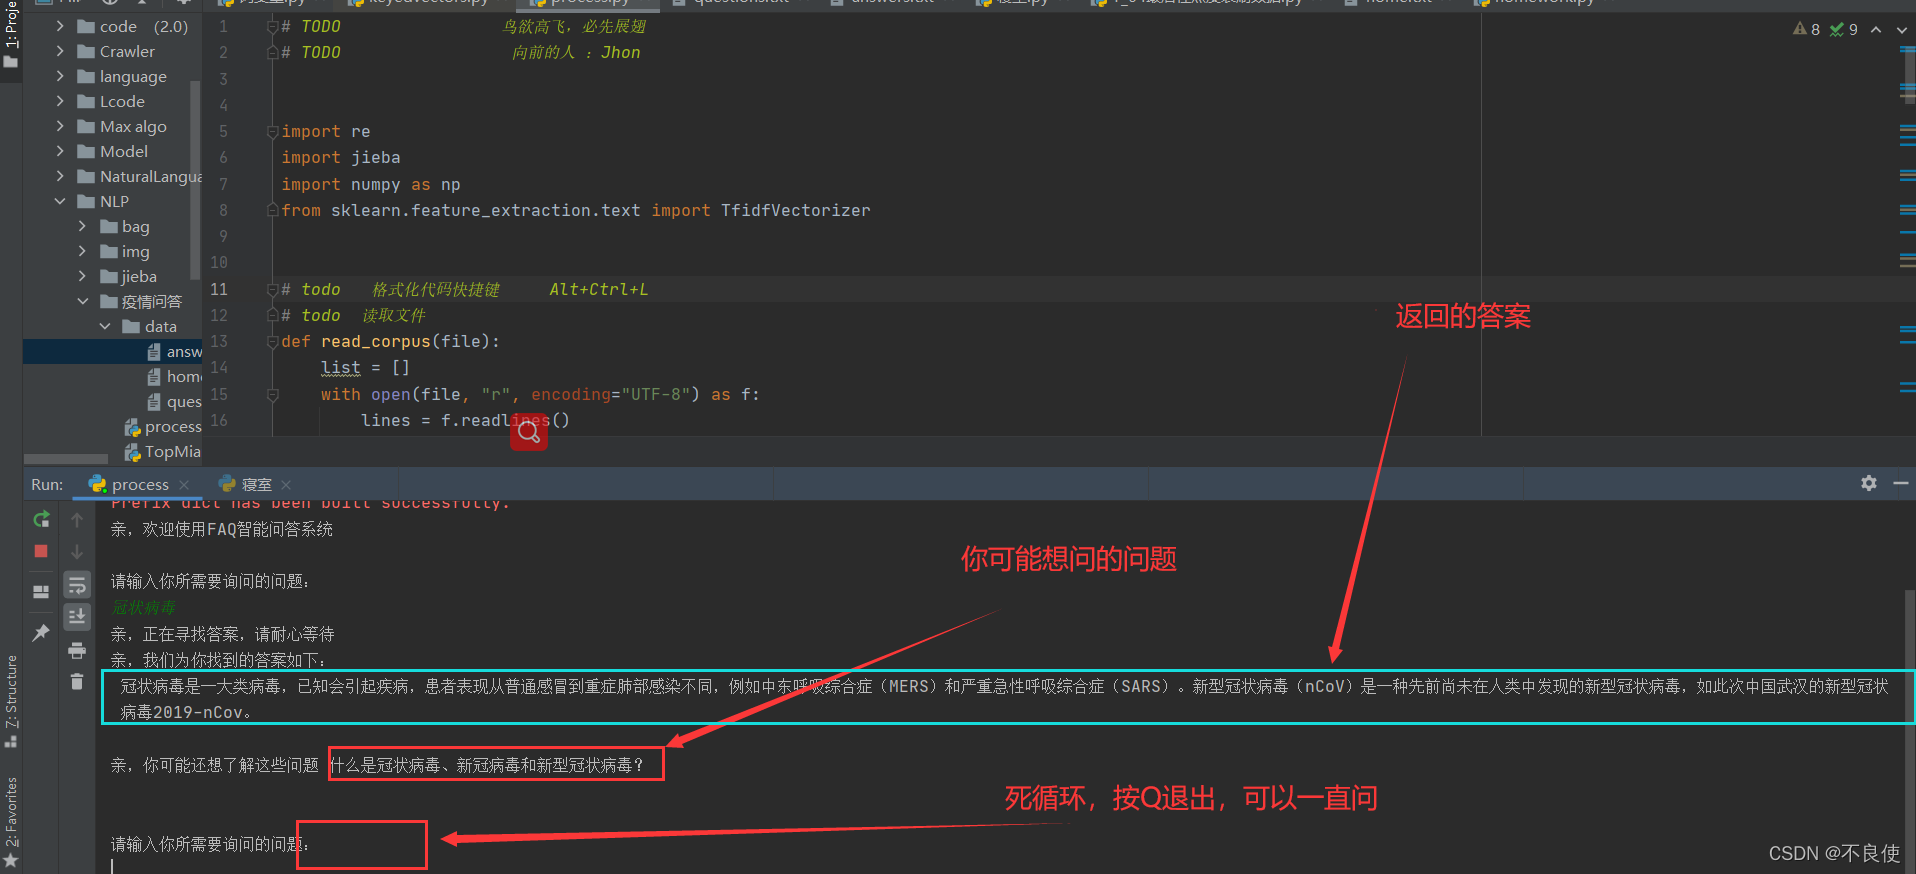The width and height of the screenshot is (1916, 874).
Task: Fold the TODO comment at line 1
Action: pos(272,26)
